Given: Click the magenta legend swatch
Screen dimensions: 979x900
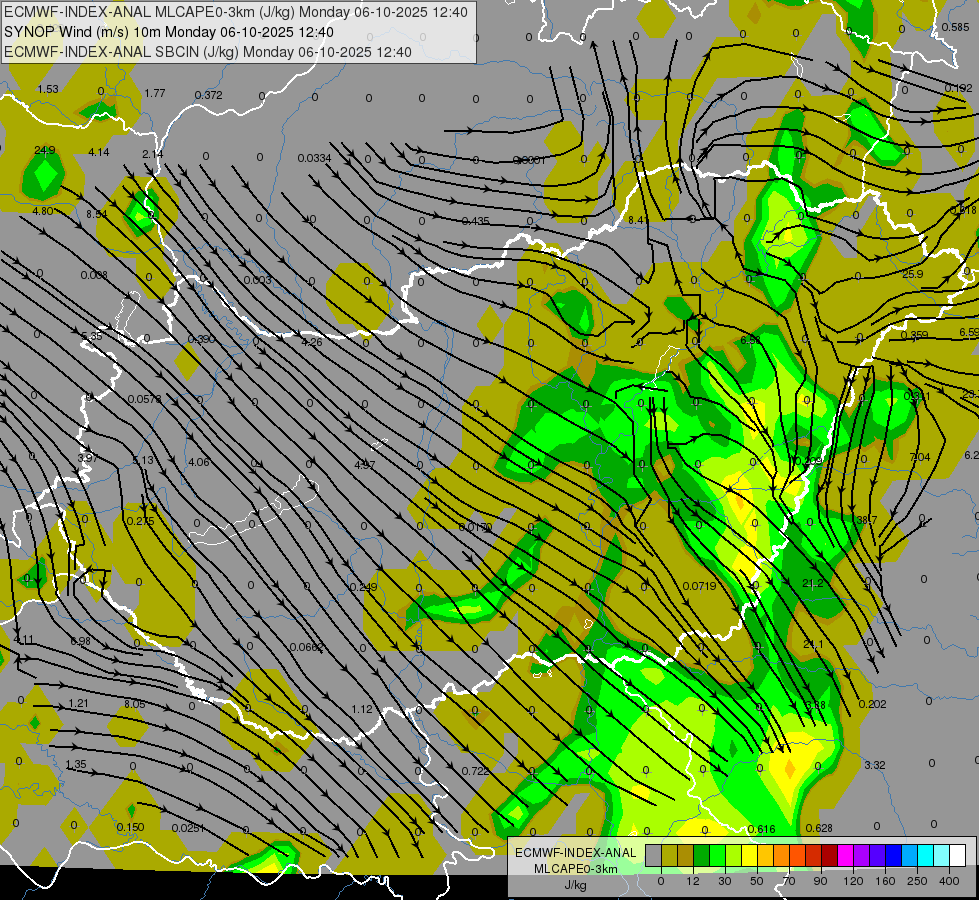Looking at the screenshot, I should 845,856.
